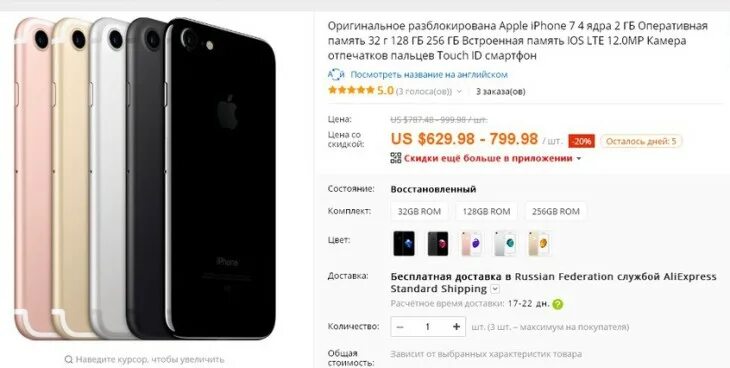Choose the matte black iPhone color
Image resolution: width=730 pixels, height=368 pixels.
438,243
